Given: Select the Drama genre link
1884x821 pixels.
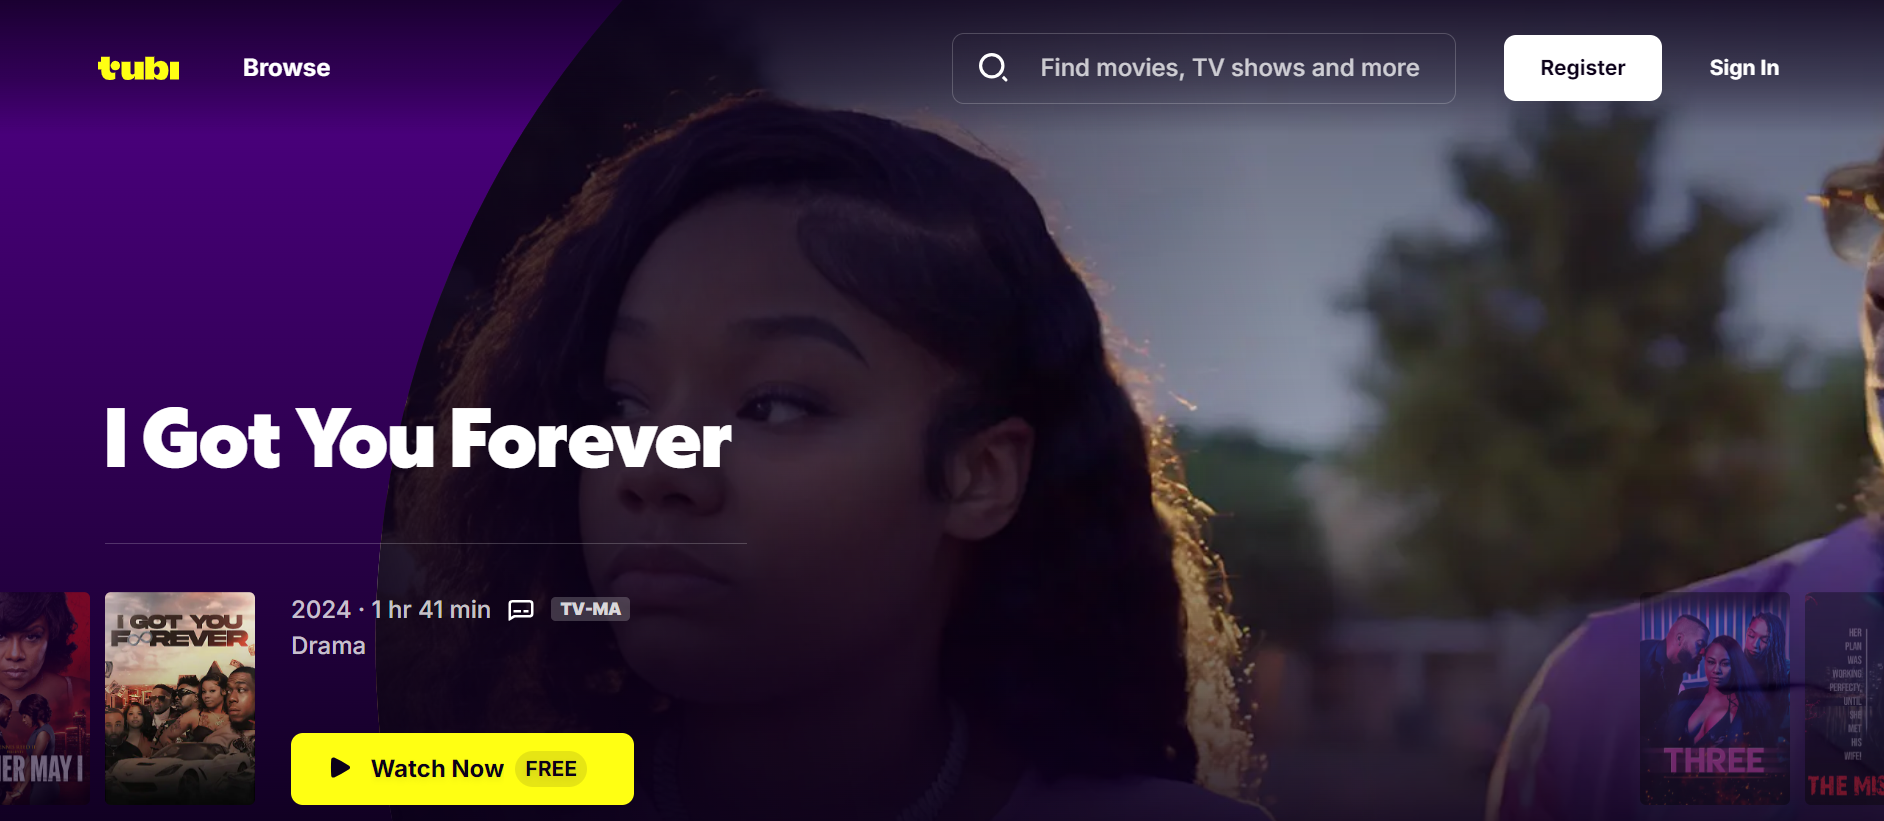Looking at the screenshot, I should (x=328, y=646).
